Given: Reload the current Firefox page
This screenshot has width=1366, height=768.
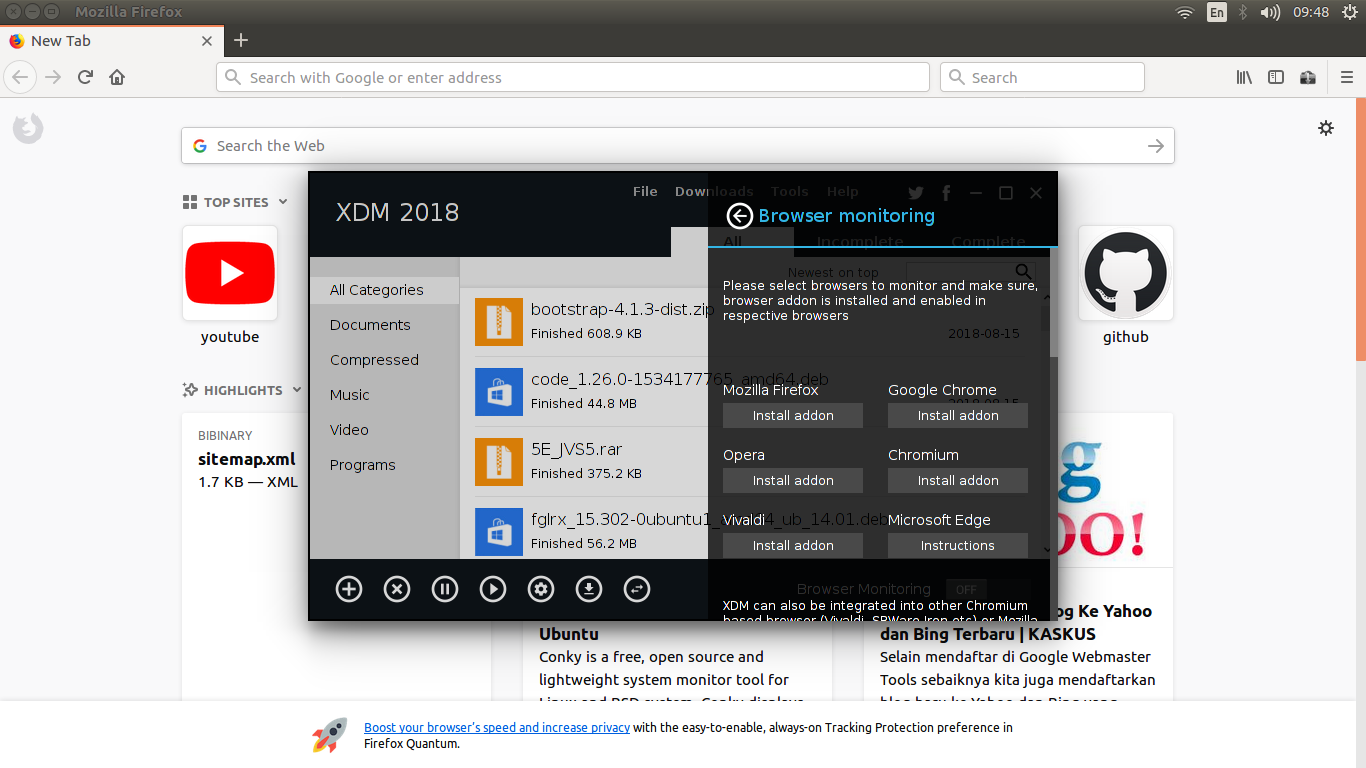Looking at the screenshot, I should [x=86, y=77].
